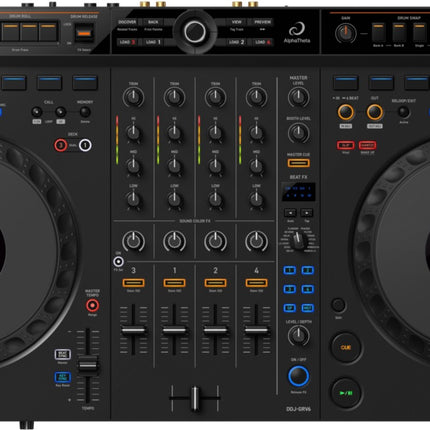Assign Beat FX to channel 2

click(307, 270)
